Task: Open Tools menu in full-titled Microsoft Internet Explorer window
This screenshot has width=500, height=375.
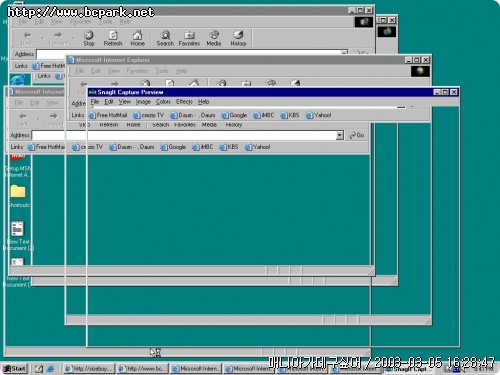Action: point(162,71)
